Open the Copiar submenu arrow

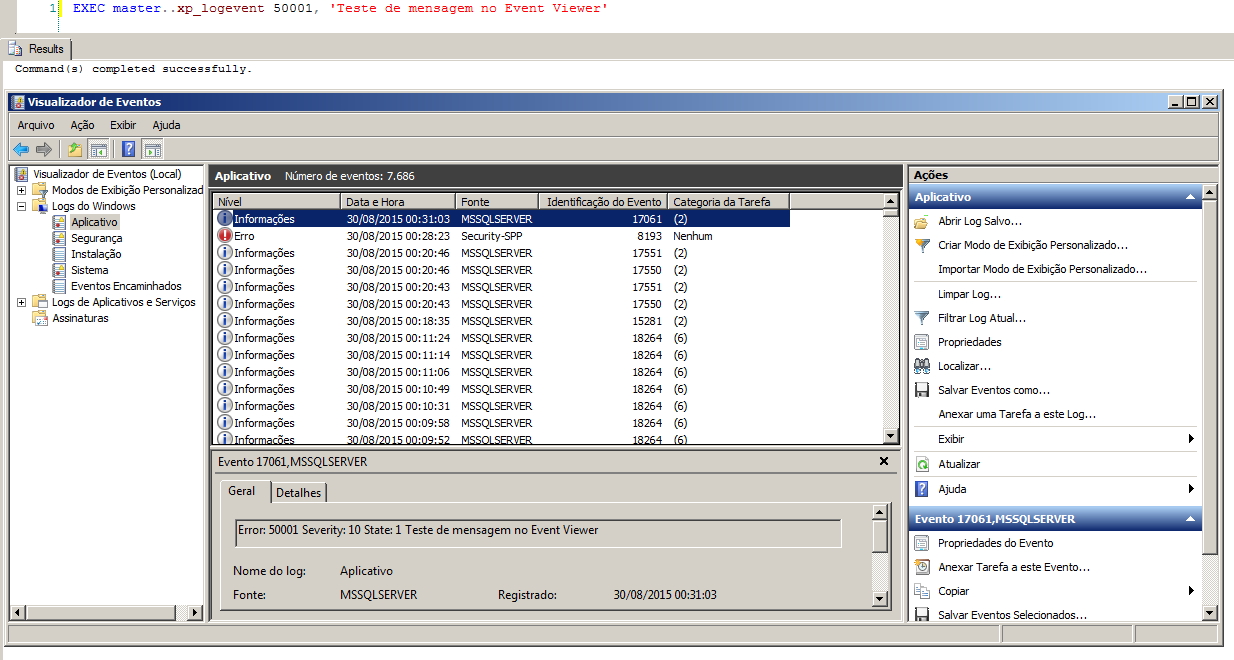[1191, 591]
